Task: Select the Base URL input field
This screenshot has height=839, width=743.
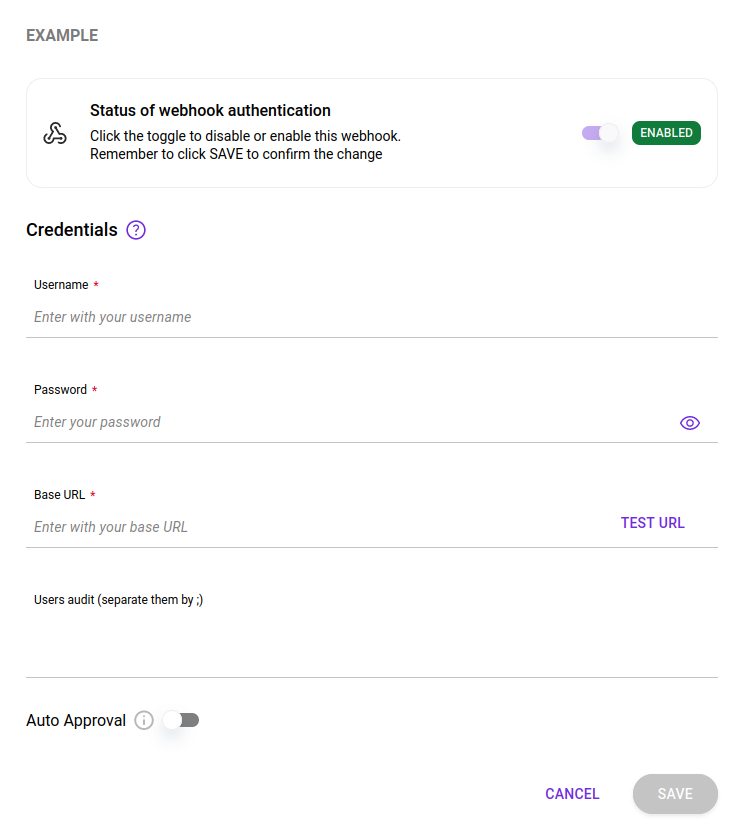Action: [x=300, y=526]
